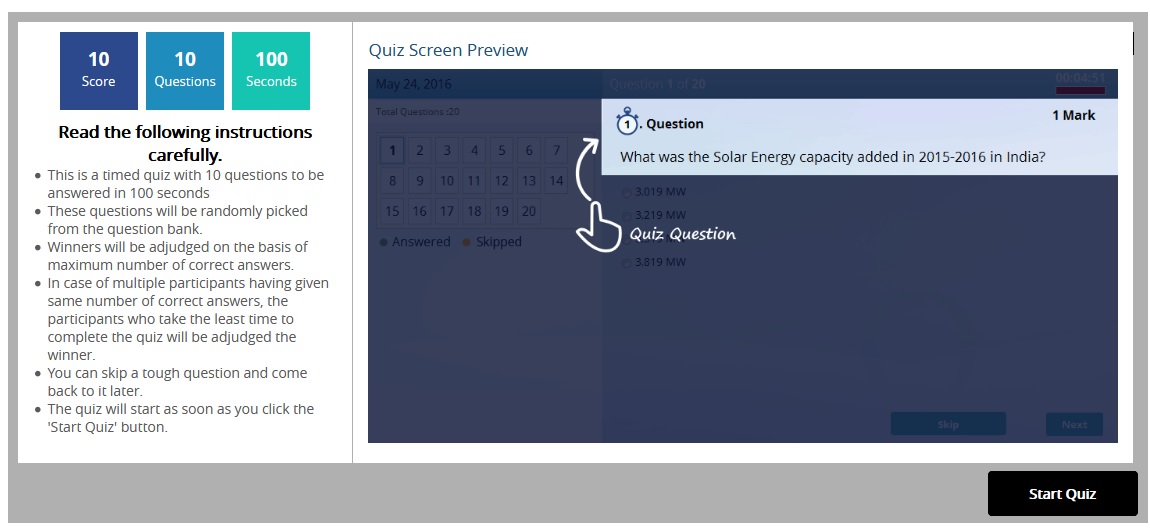Select the 3,019 MW radio option
The height and width of the screenshot is (528, 1150).
[627, 192]
